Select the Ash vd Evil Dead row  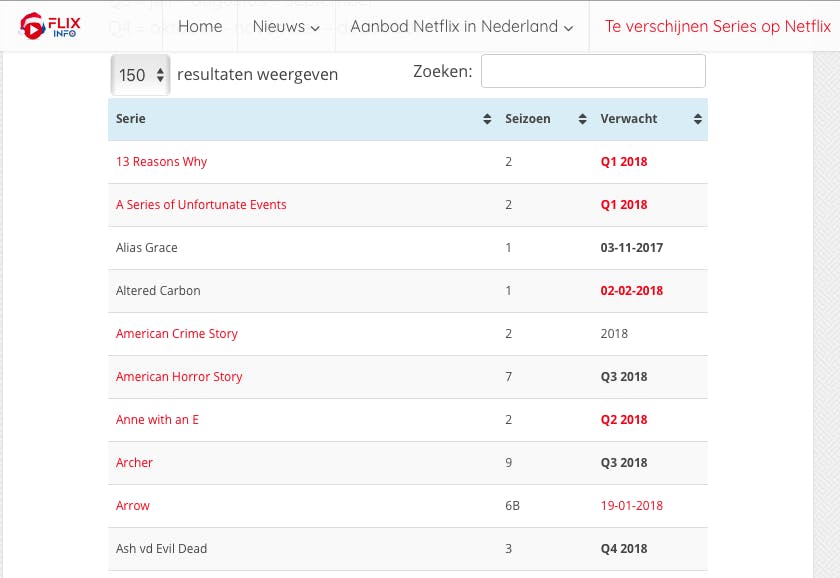pyautogui.click(x=162, y=549)
